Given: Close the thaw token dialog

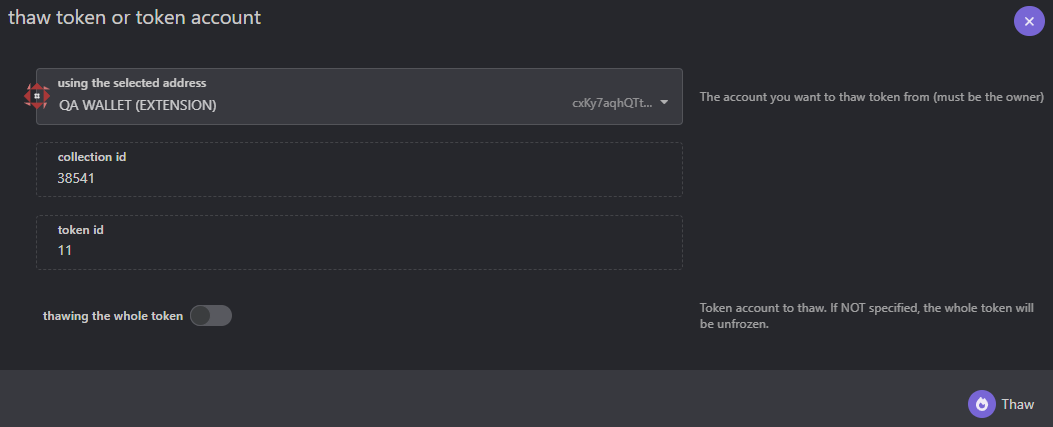Looking at the screenshot, I should coord(1029,21).
